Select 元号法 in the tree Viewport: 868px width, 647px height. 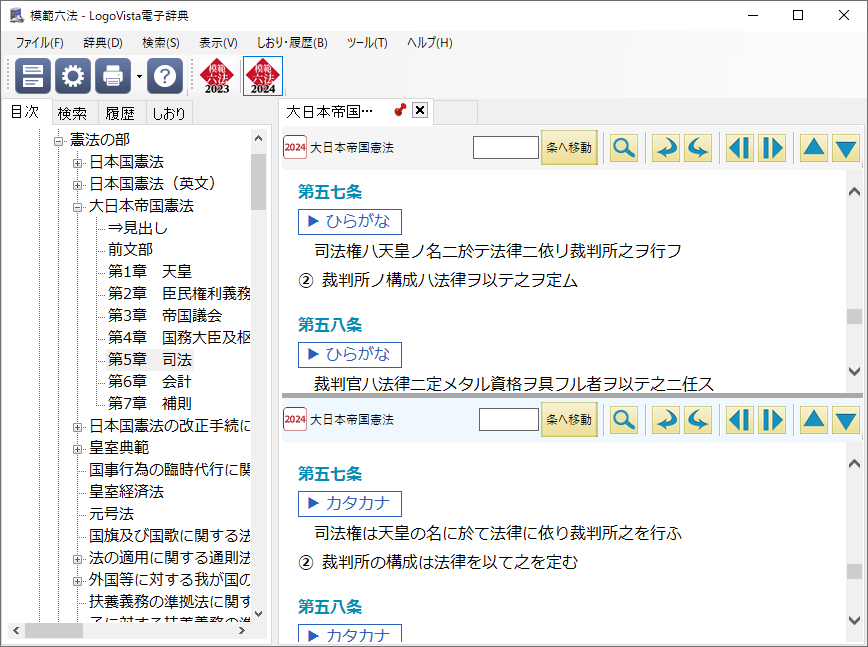click(111, 514)
